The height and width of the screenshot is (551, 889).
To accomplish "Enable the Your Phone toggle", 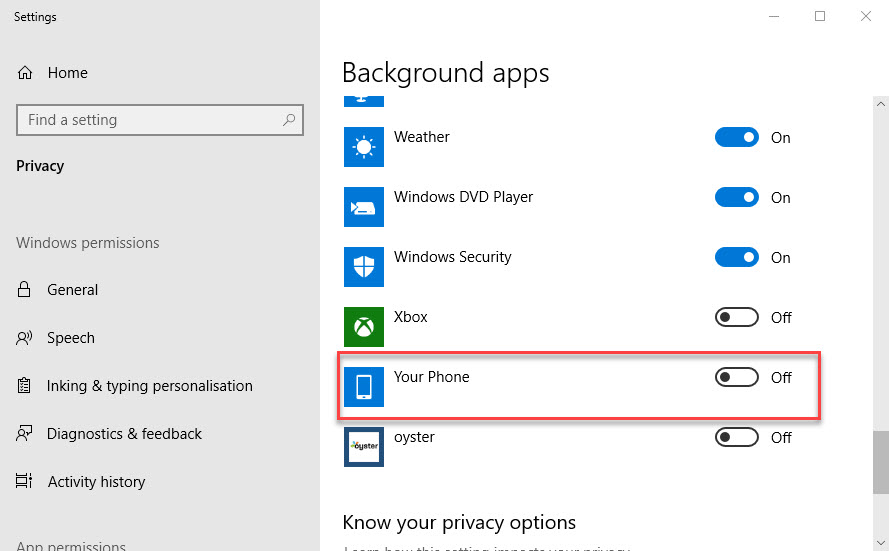I will [x=736, y=378].
